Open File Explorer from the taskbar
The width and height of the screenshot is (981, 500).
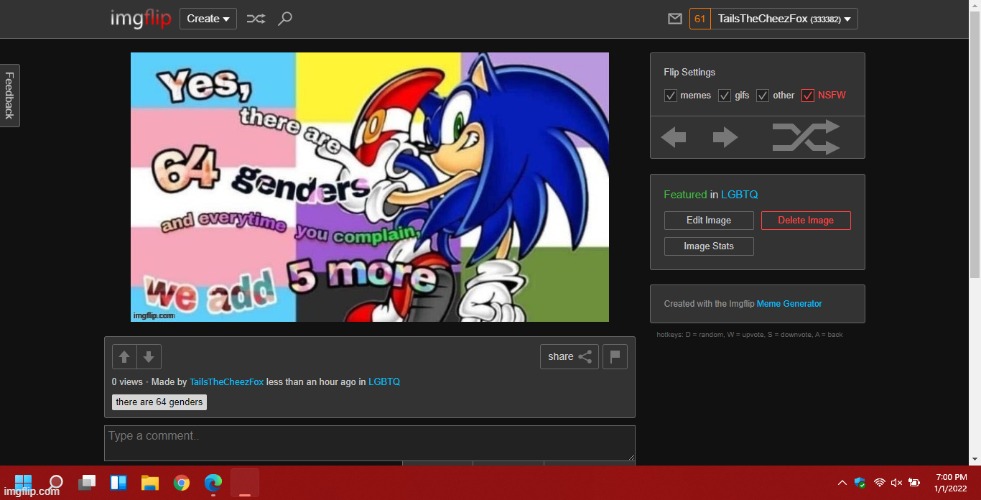[x=150, y=482]
